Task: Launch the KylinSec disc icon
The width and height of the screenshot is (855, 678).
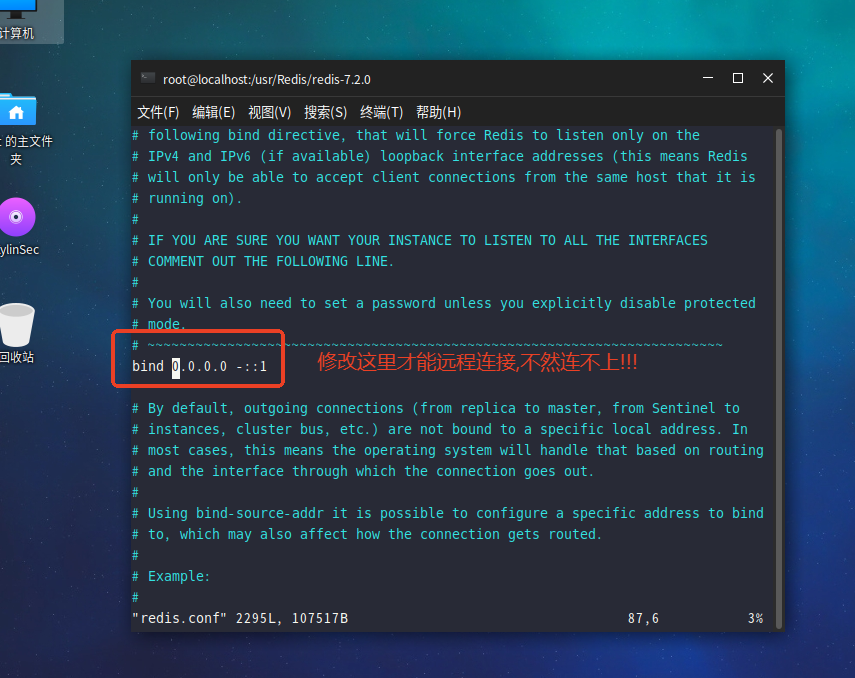Action: click(18, 217)
